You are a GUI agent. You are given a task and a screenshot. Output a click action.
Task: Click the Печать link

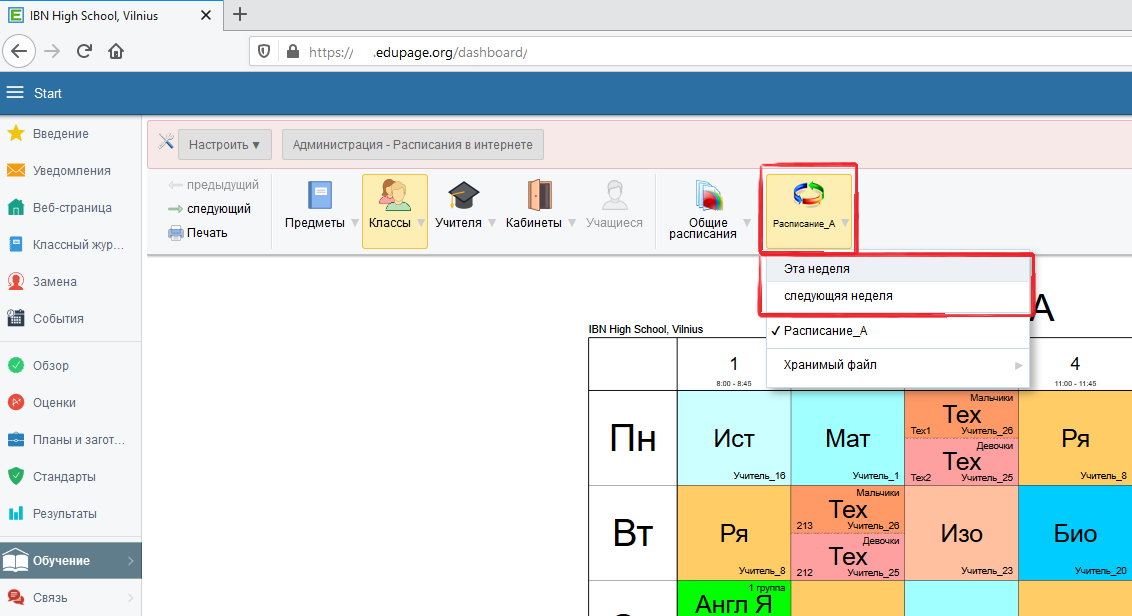click(x=207, y=233)
